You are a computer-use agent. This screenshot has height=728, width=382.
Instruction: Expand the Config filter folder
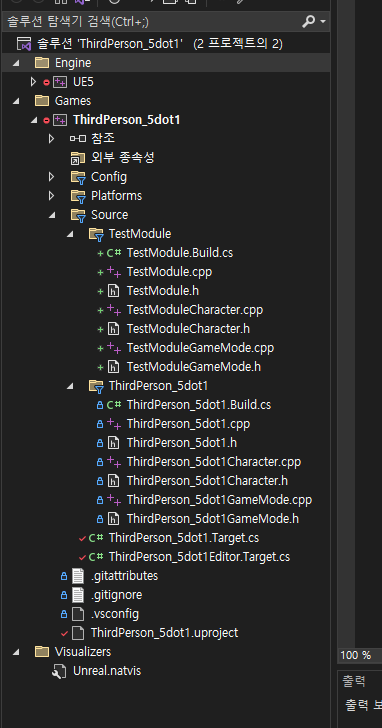click(51, 176)
